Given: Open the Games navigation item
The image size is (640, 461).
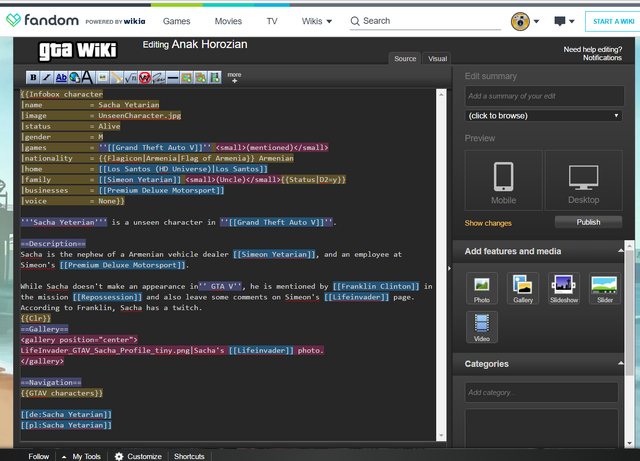Looking at the screenshot, I should (176, 21).
